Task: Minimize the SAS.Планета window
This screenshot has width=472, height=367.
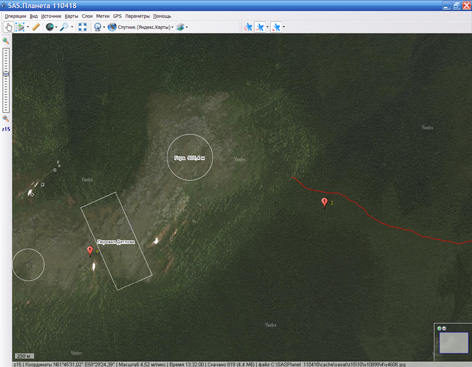Action: (x=447, y=5)
